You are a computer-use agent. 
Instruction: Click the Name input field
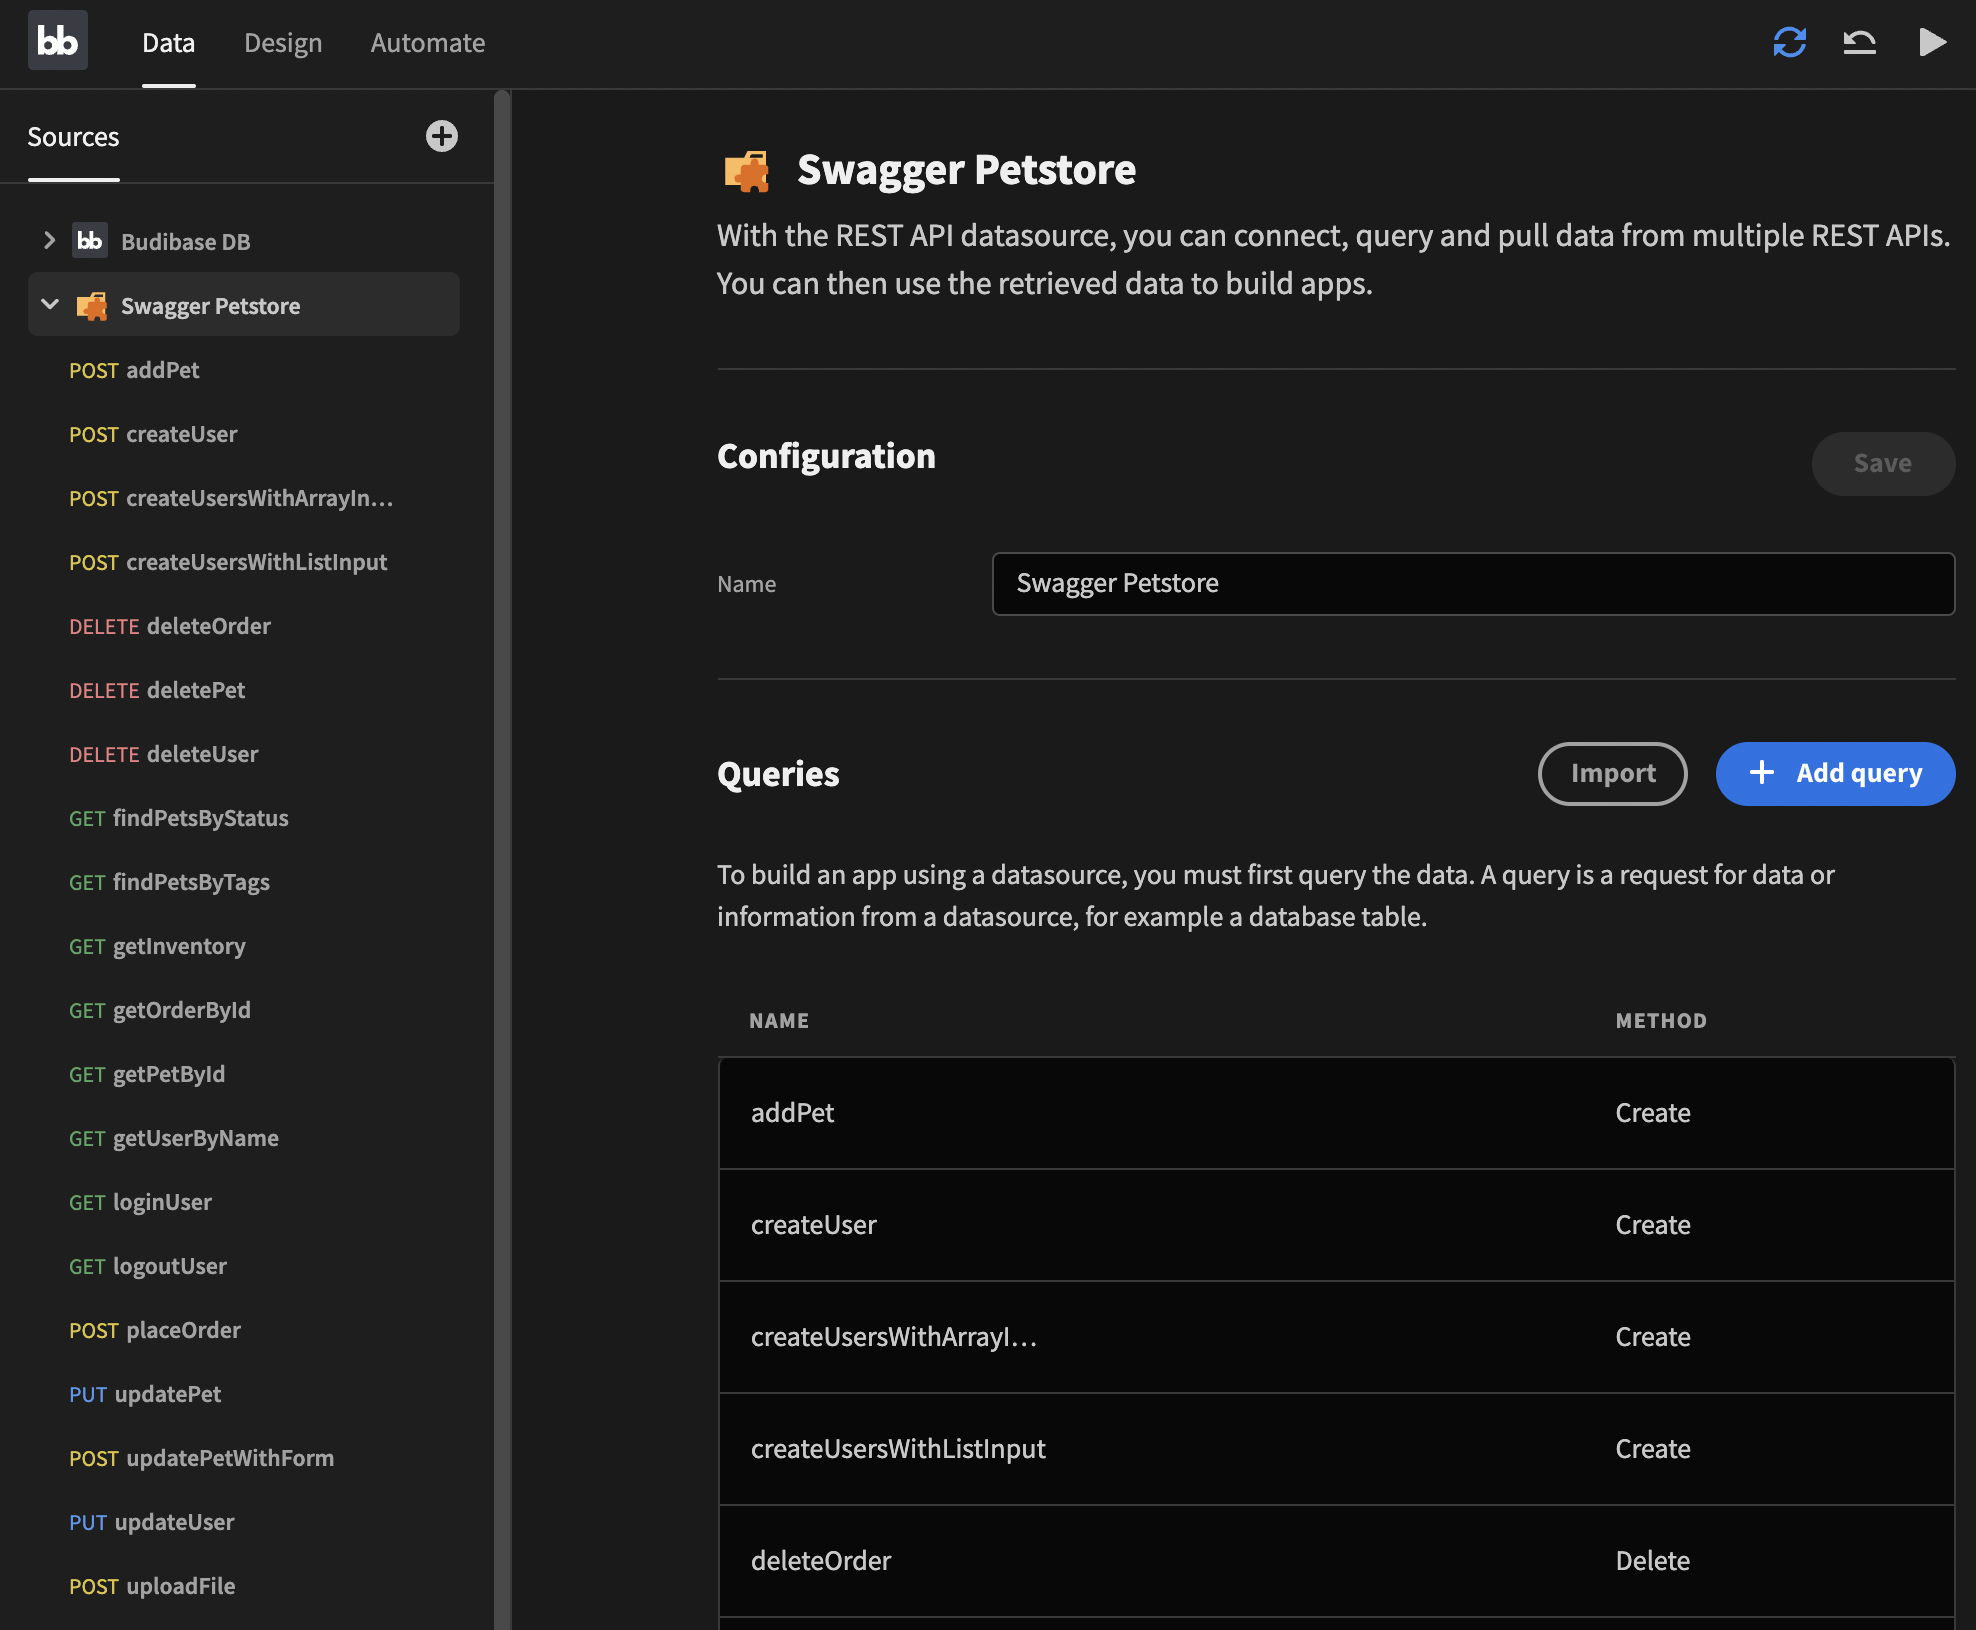pyautogui.click(x=1472, y=584)
